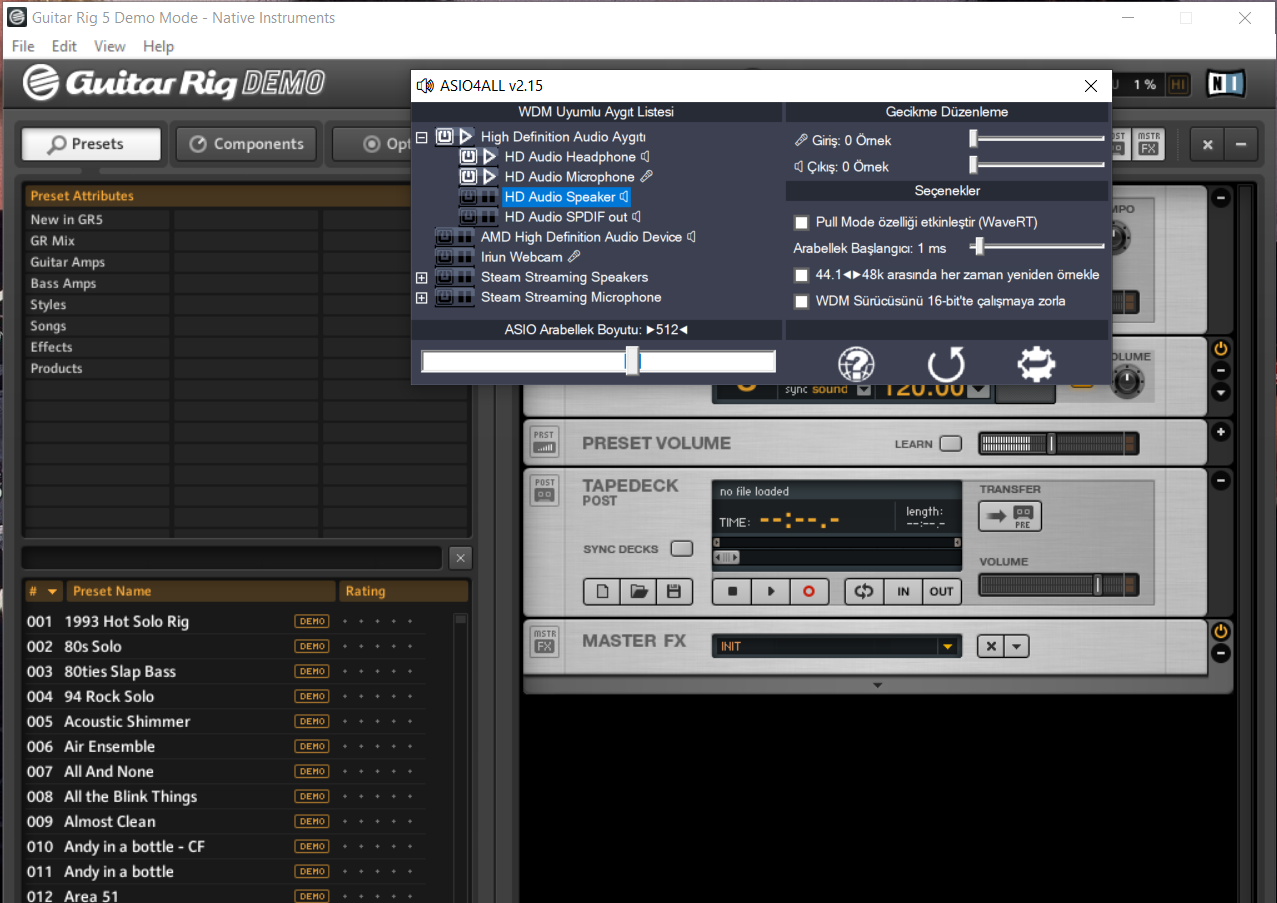Image resolution: width=1277 pixels, height=903 pixels.
Task: Collapse High Definition Audio Aygıtı tree
Action: (421, 137)
